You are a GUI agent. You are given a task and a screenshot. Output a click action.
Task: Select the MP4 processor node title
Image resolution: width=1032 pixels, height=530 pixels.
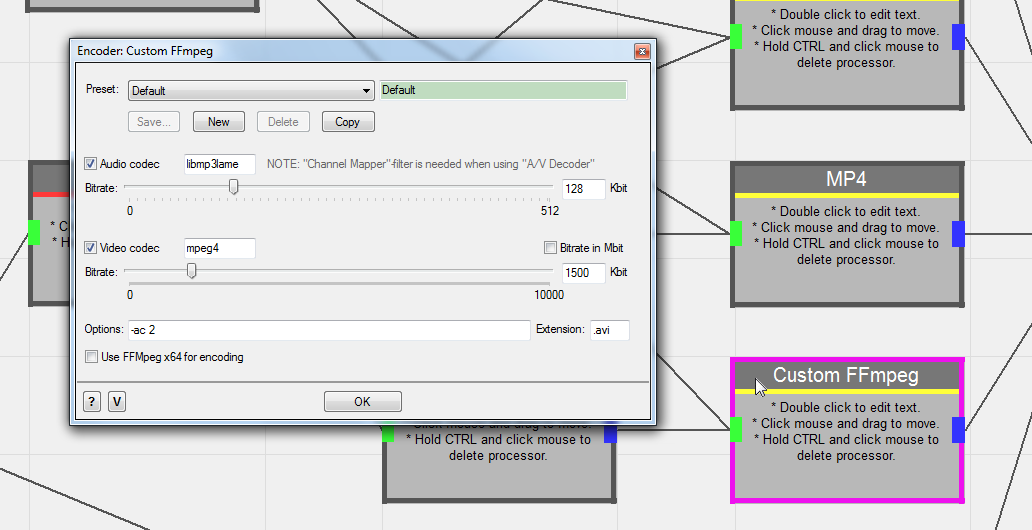click(x=846, y=179)
